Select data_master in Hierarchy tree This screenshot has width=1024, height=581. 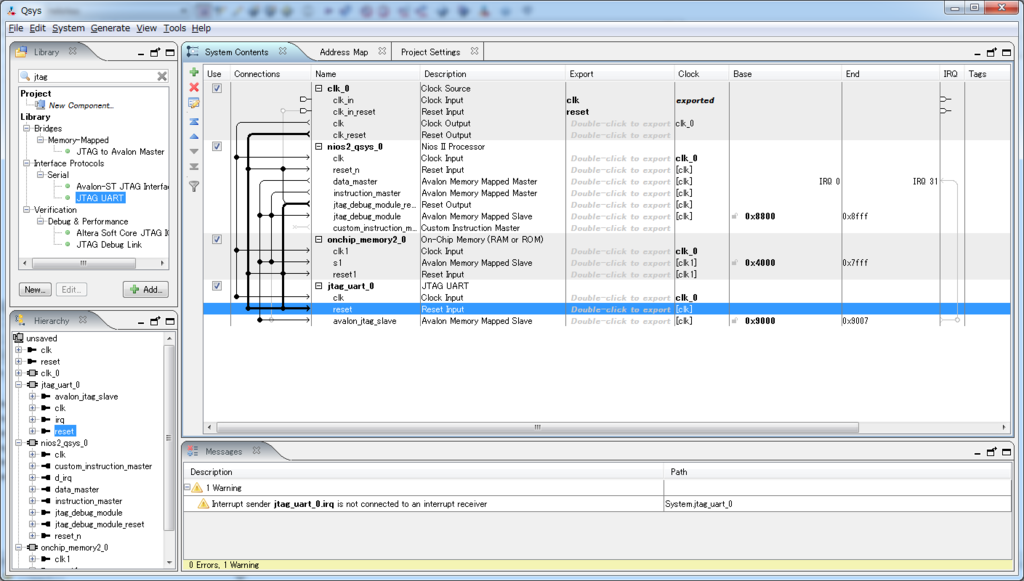pyautogui.click(x=76, y=489)
